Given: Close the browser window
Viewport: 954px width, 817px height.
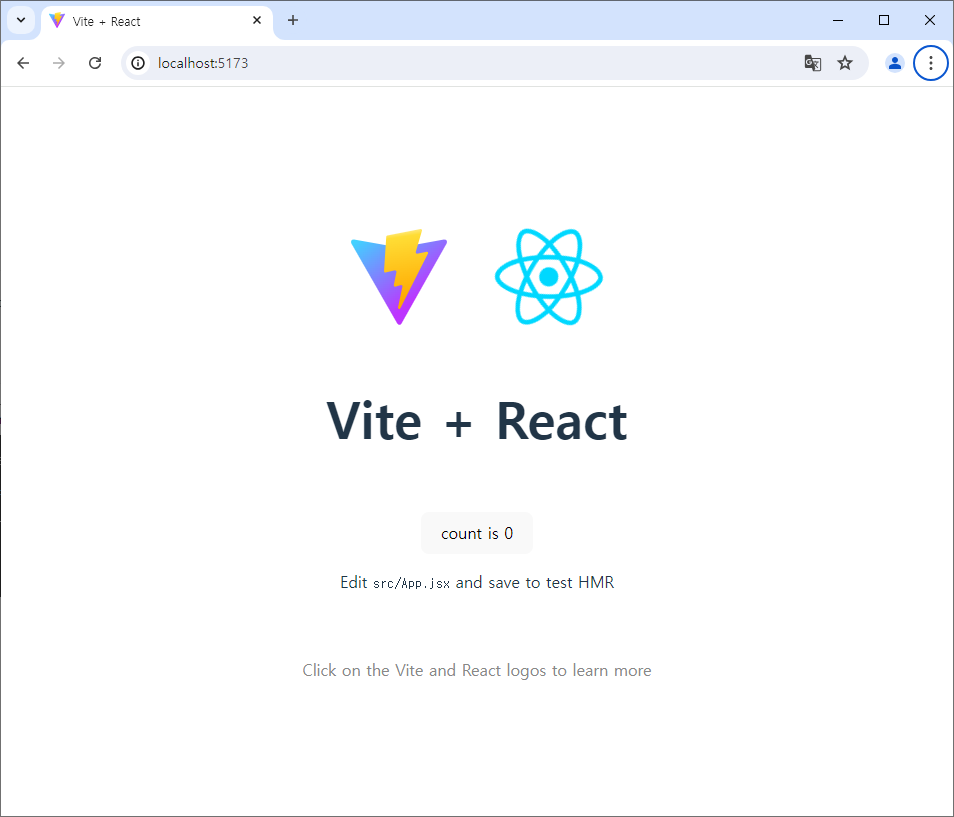Looking at the screenshot, I should pos(930,21).
